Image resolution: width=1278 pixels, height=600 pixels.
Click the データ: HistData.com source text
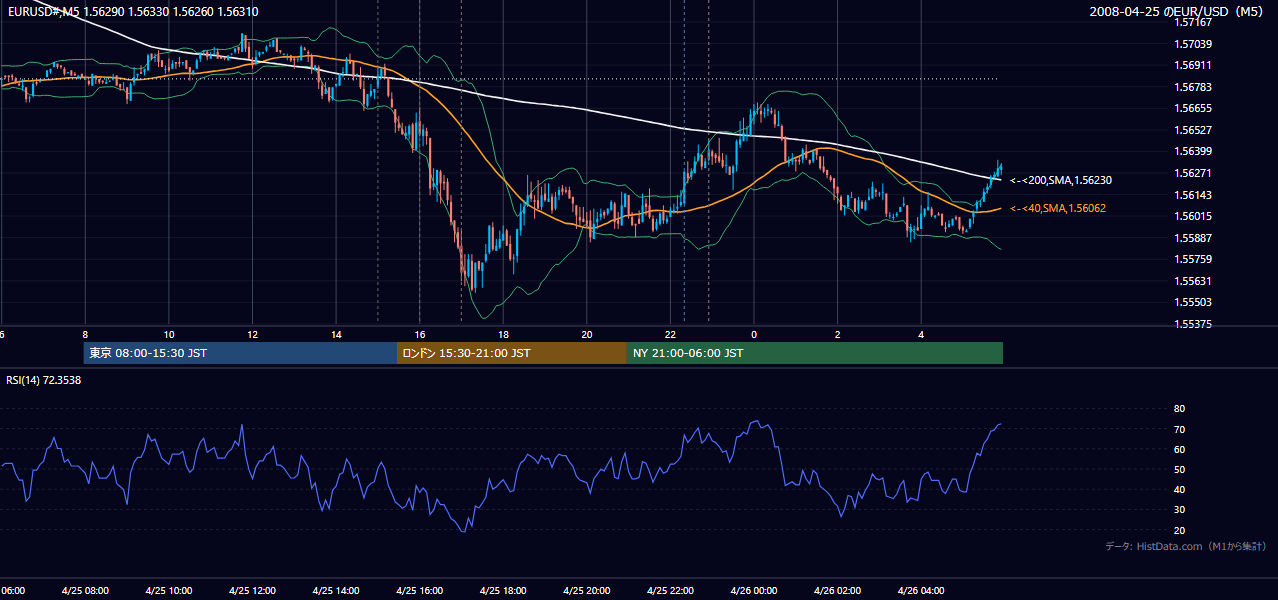click(1186, 547)
